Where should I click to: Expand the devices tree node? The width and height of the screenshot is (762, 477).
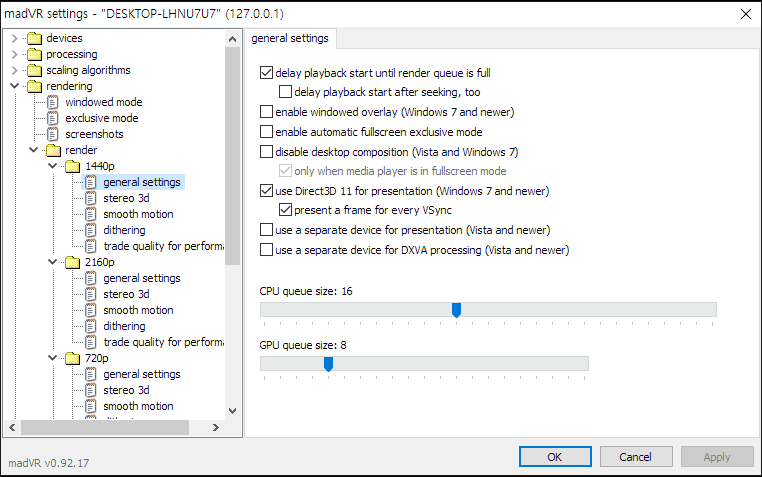pyautogui.click(x=14, y=38)
